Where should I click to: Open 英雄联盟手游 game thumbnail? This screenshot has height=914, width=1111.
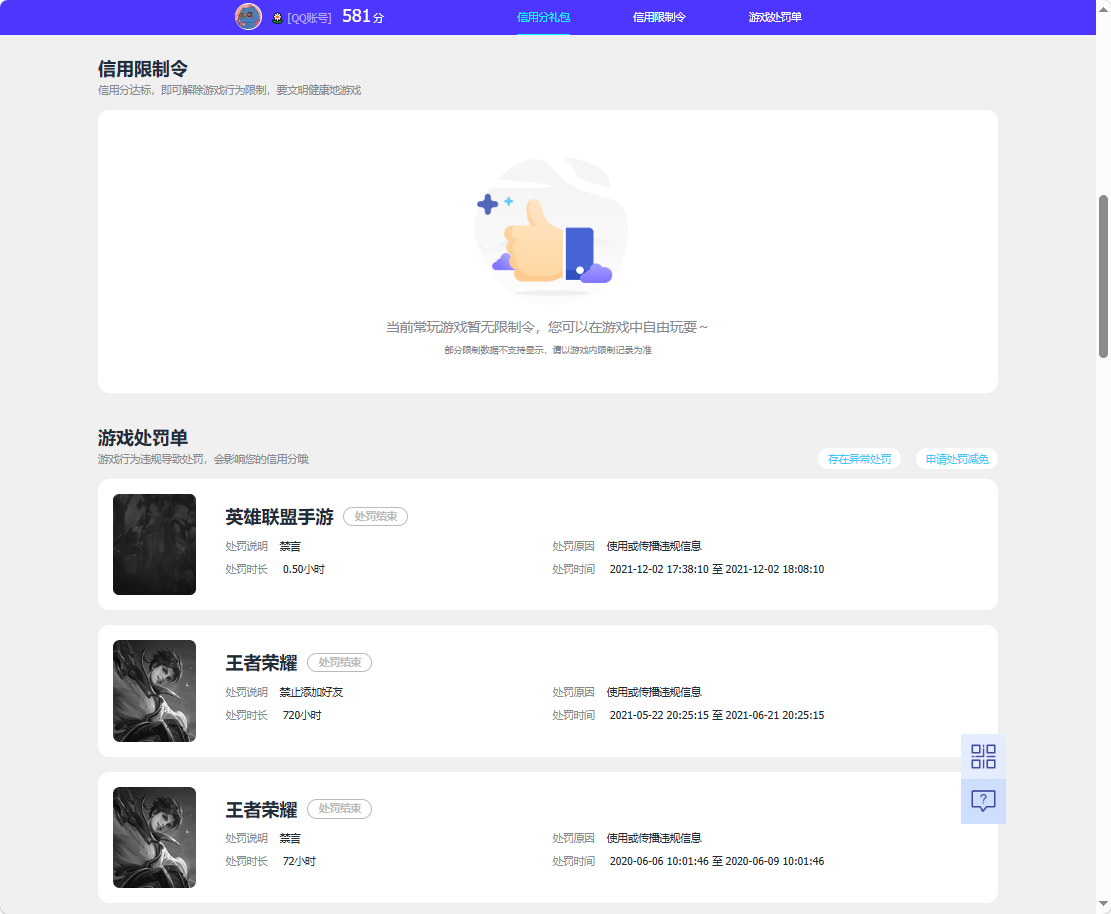coord(154,544)
